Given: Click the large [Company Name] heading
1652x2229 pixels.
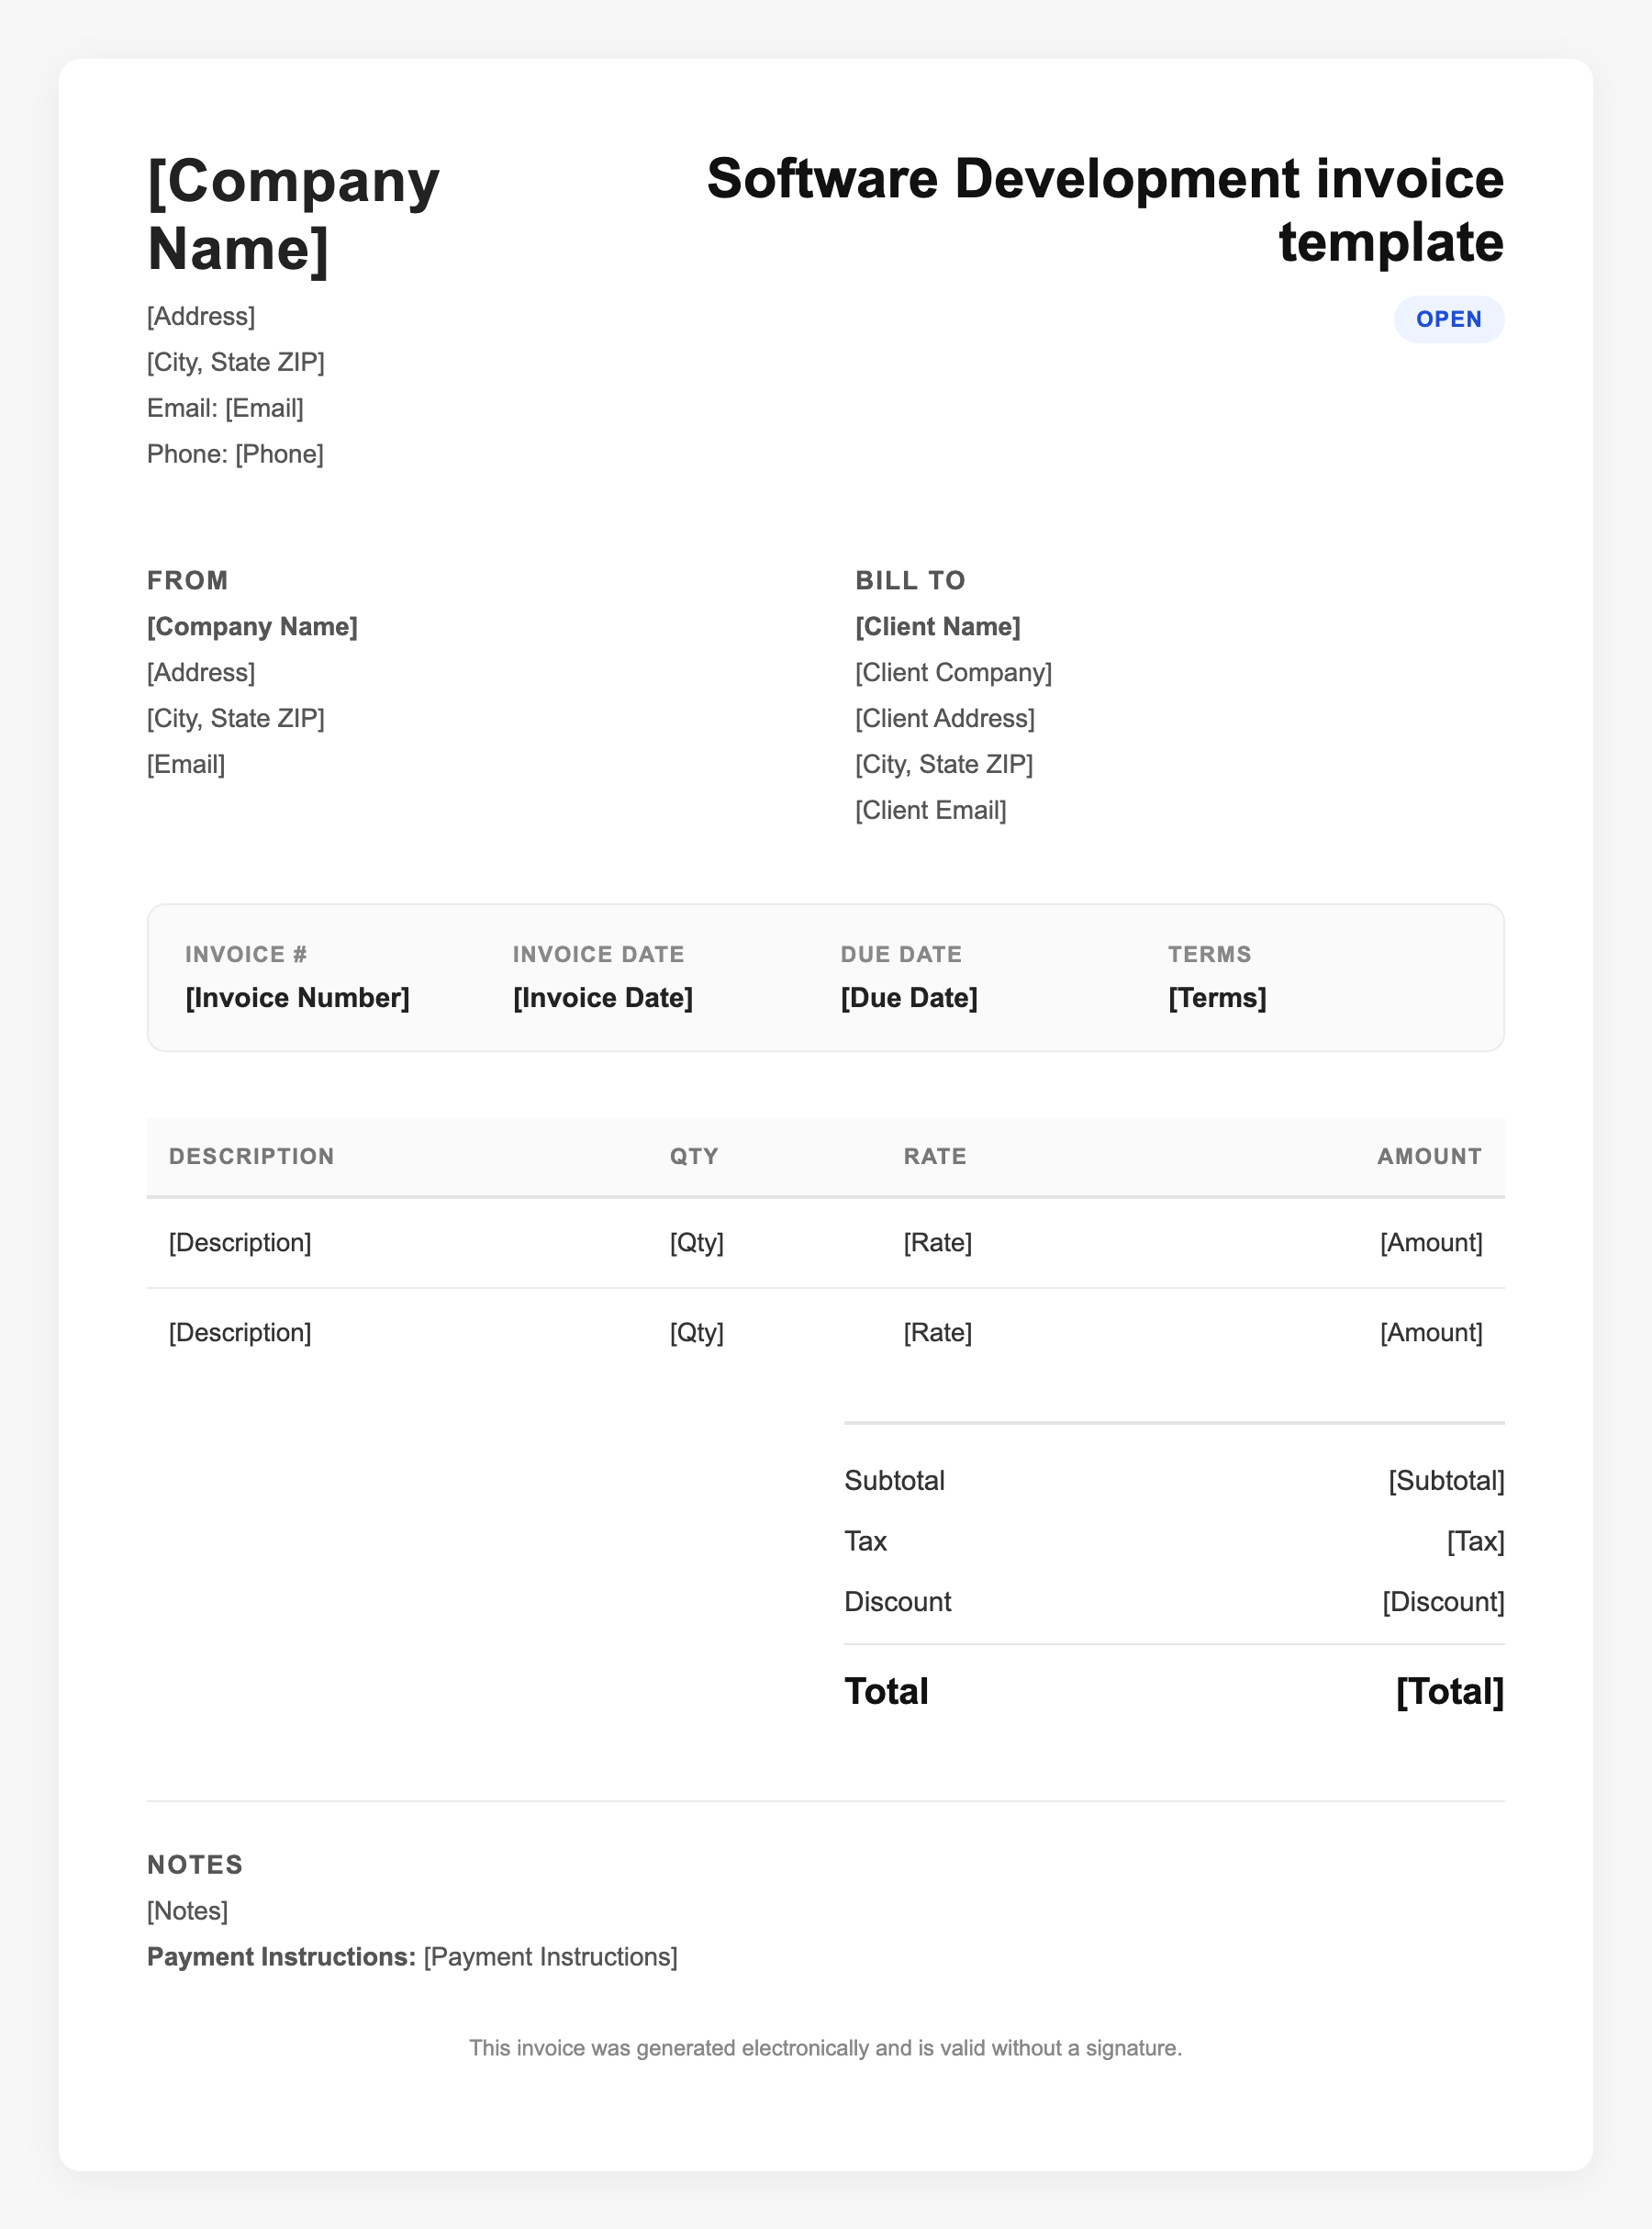Looking at the screenshot, I should [293, 214].
